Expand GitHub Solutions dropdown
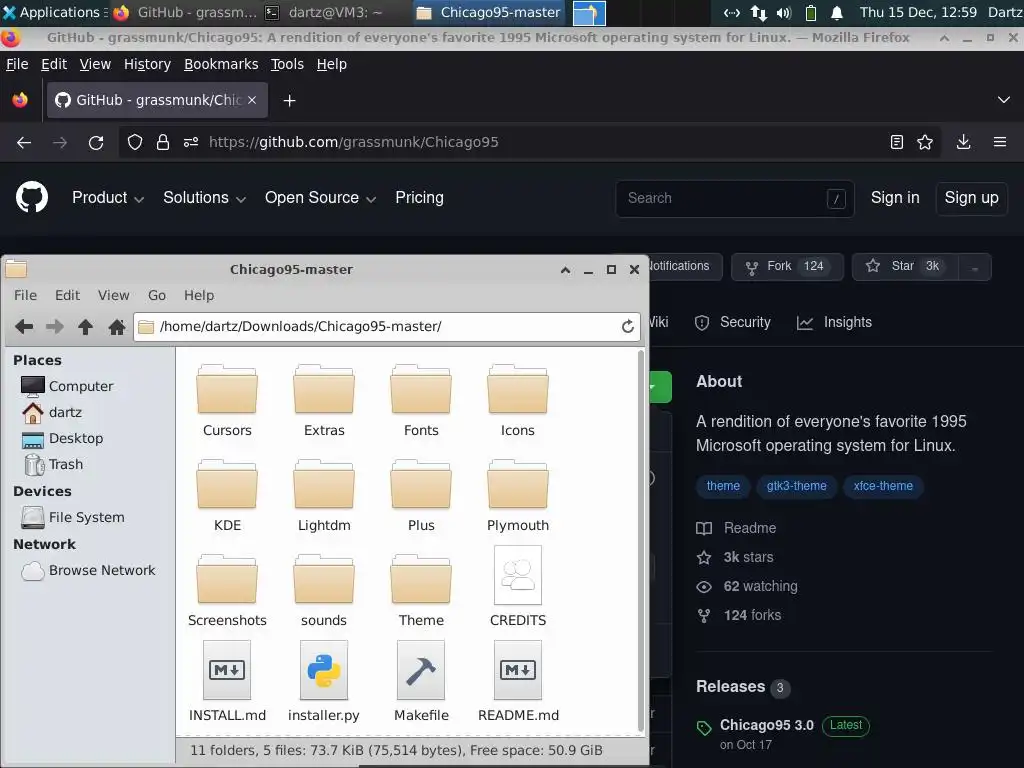This screenshot has height=768, width=1024. pyautogui.click(x=204, y=197)
